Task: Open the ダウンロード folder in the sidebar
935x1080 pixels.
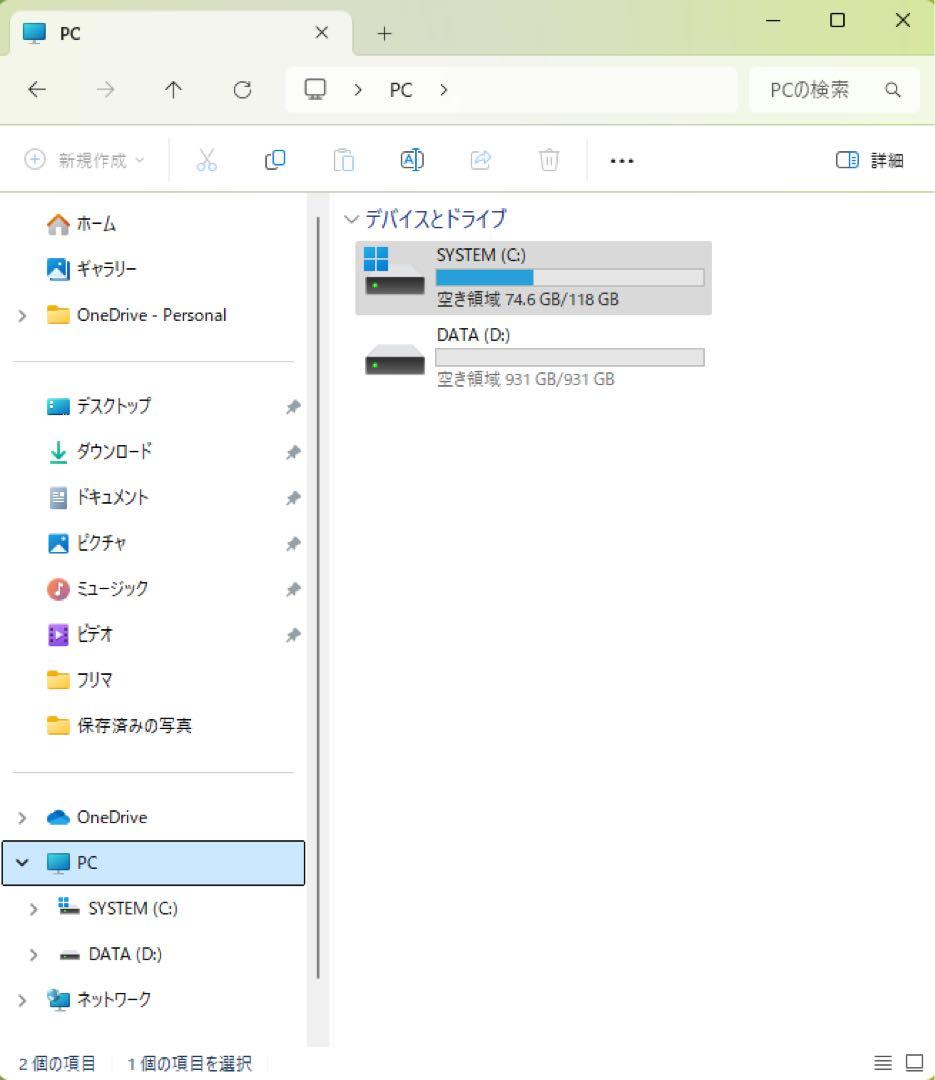Action: pos(113,451)
